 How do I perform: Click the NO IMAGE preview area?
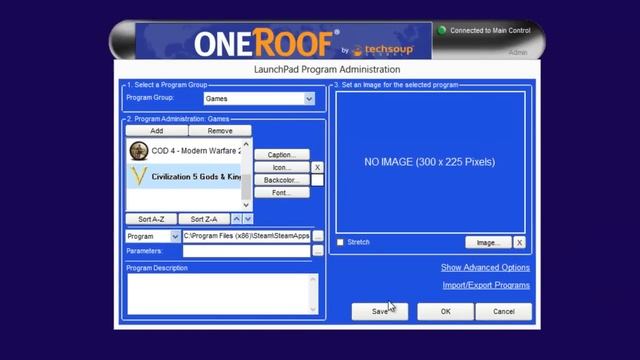point(430,162)
